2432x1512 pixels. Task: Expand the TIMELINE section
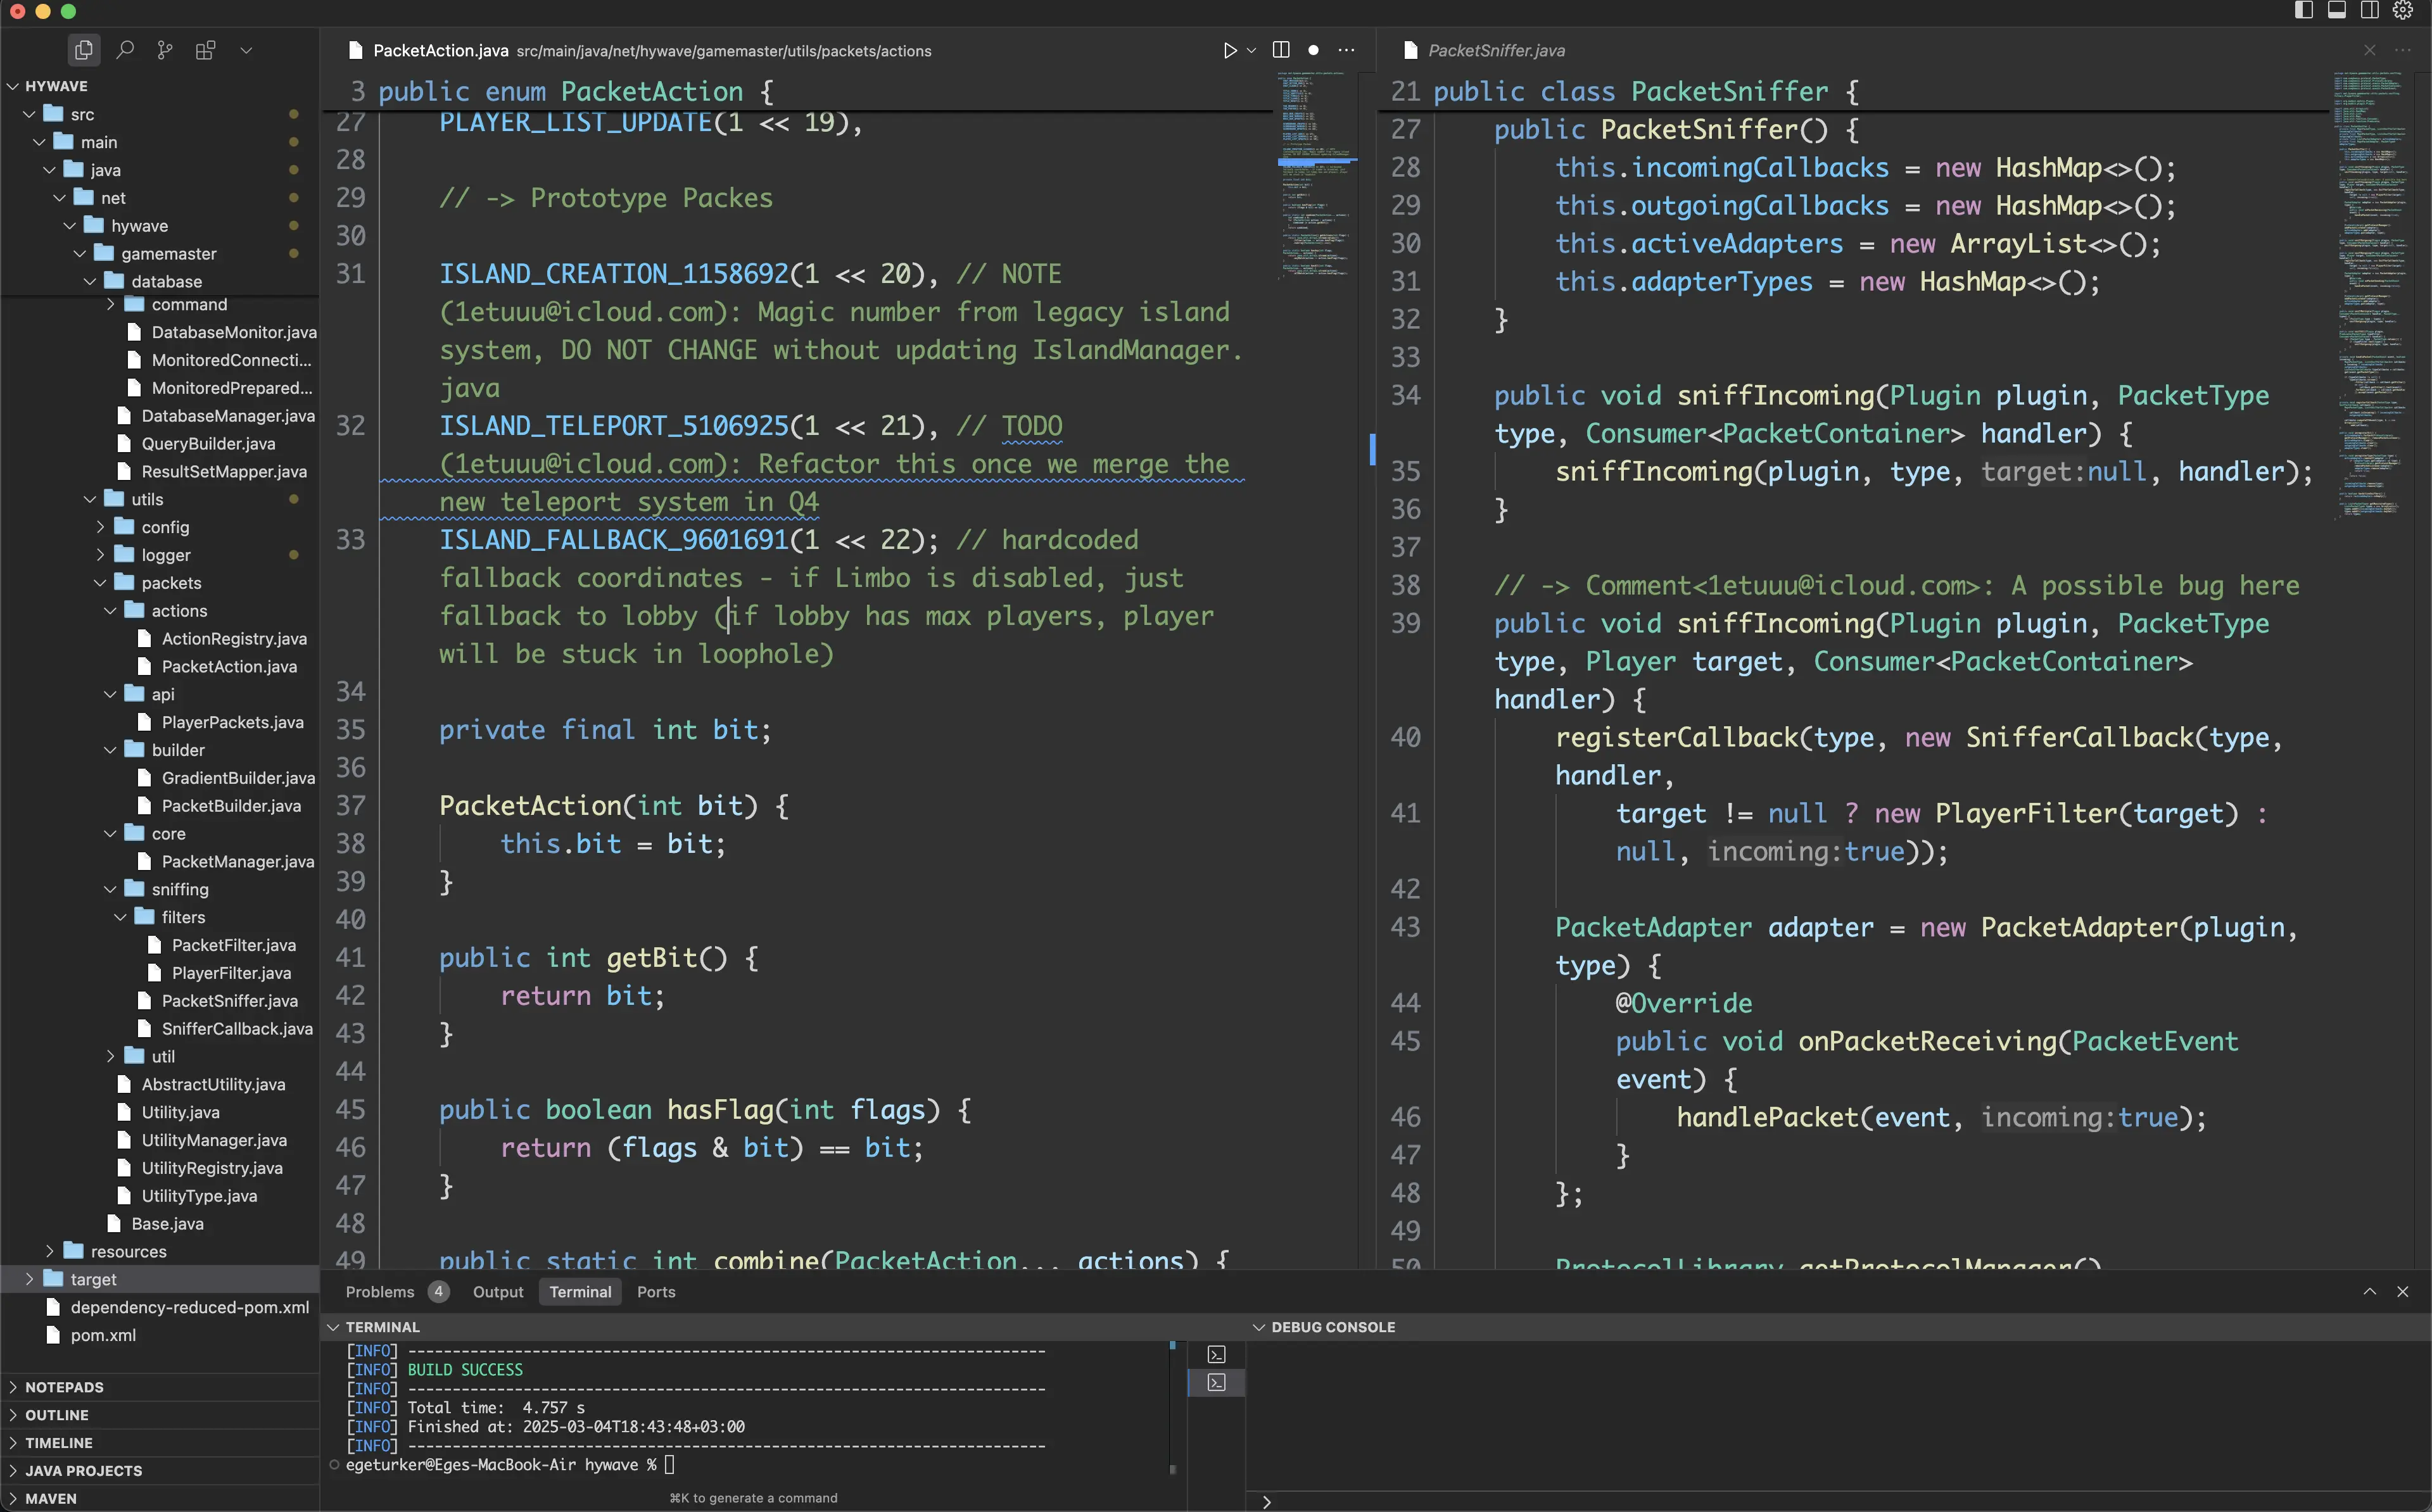click(x=160, y=1443)
